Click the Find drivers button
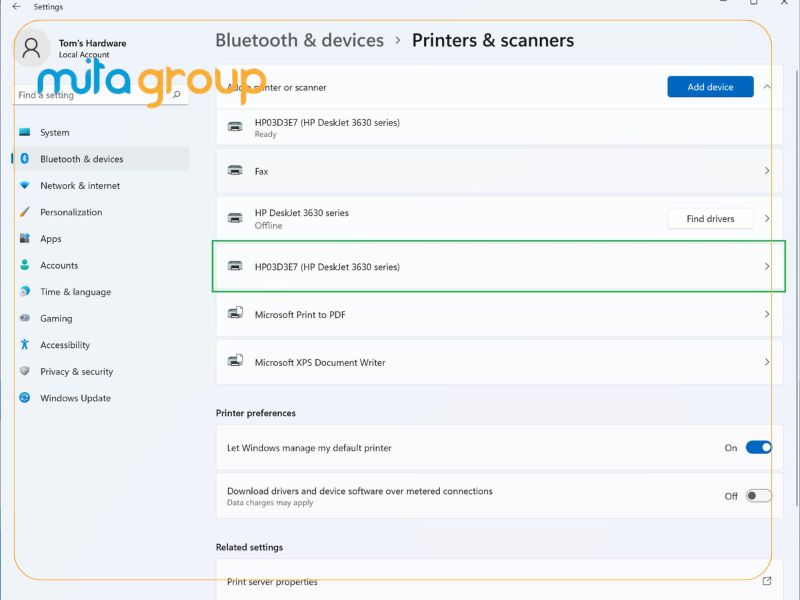Viewport: 800px width, 600px height. [x=710, y=218]
